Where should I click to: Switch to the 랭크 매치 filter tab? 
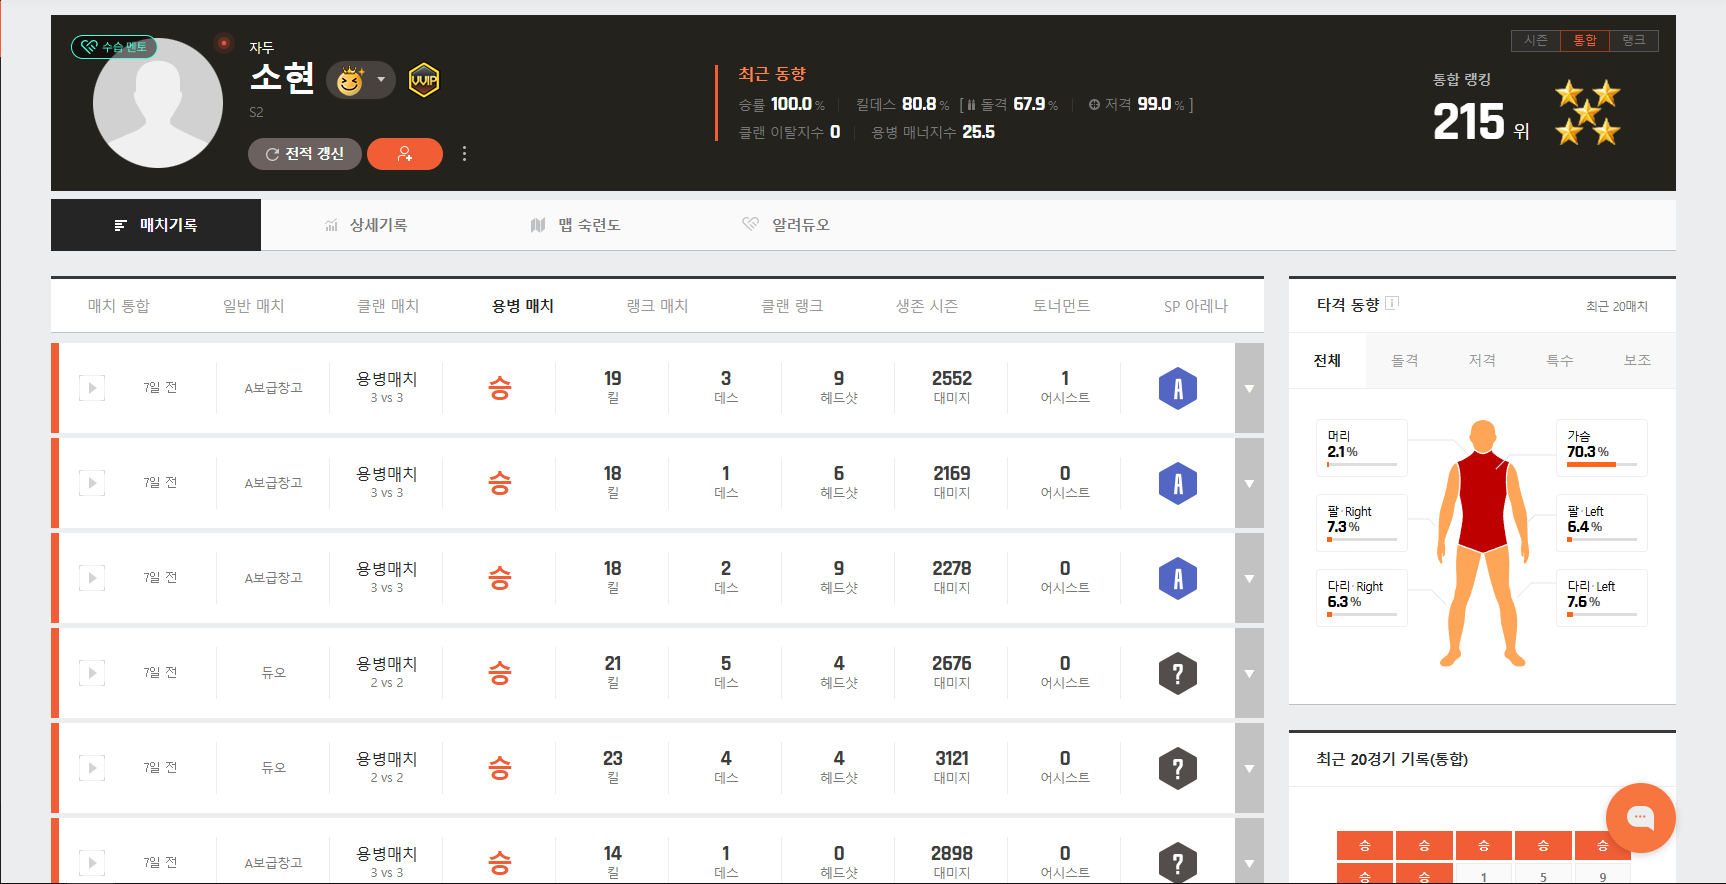pos(657,306)
